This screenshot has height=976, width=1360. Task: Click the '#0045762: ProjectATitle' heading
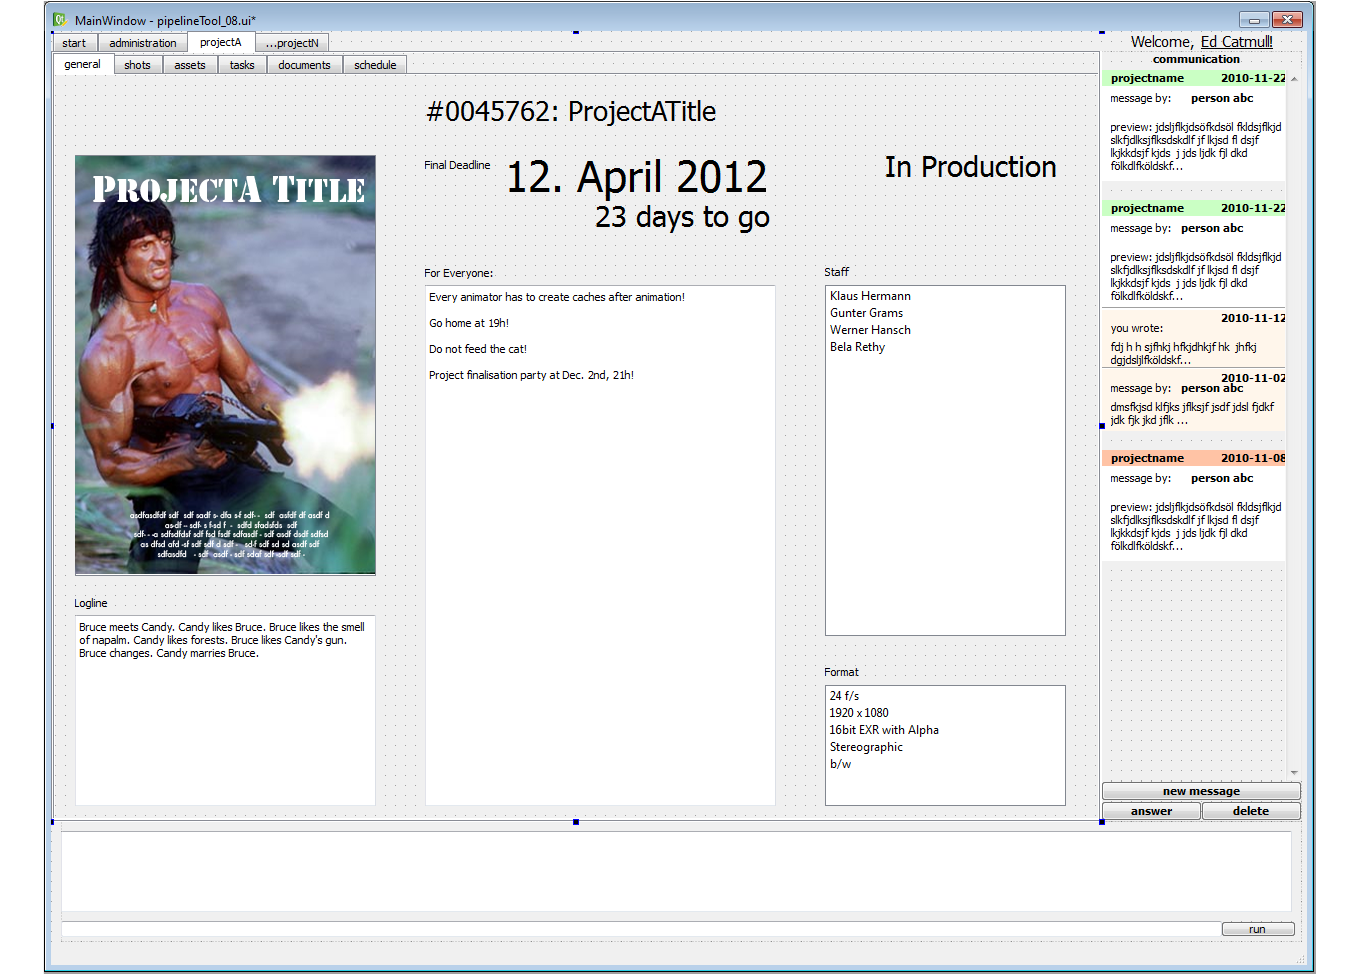click(571, 111)
